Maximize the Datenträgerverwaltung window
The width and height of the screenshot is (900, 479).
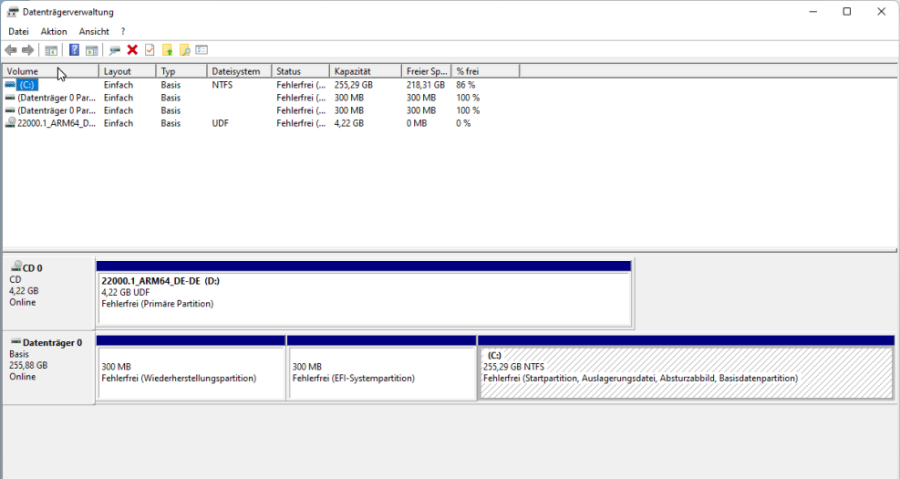coord(847,12)
